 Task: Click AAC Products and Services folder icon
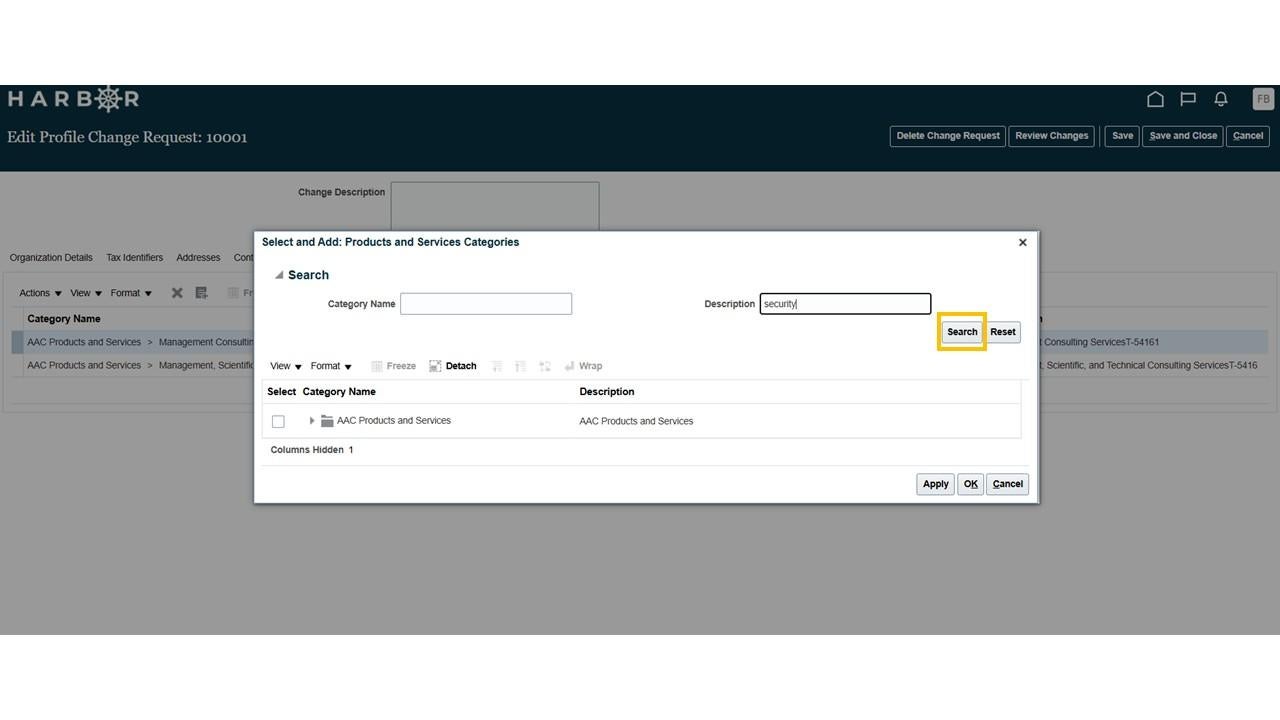coord(327,421)
